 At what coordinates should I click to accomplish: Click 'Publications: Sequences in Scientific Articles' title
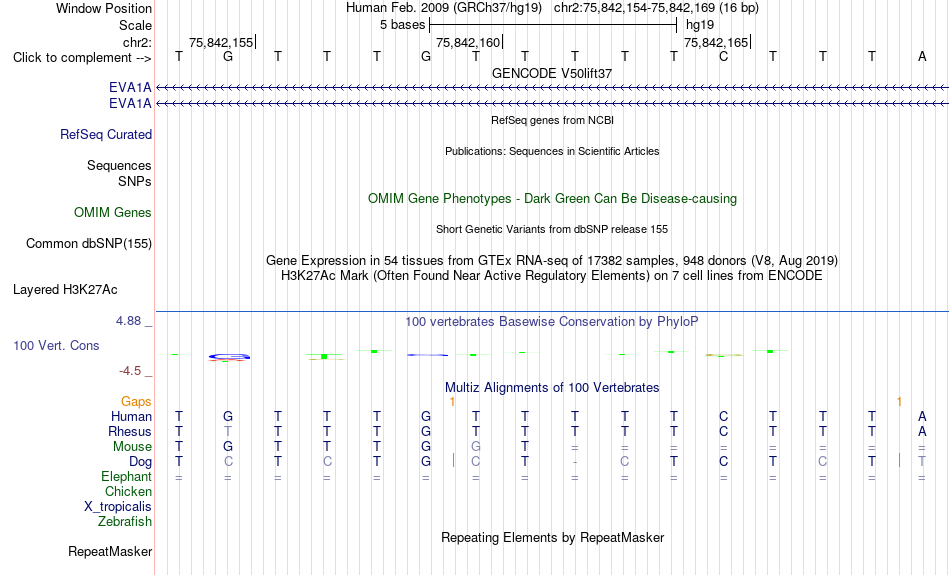tap(552, 151)
